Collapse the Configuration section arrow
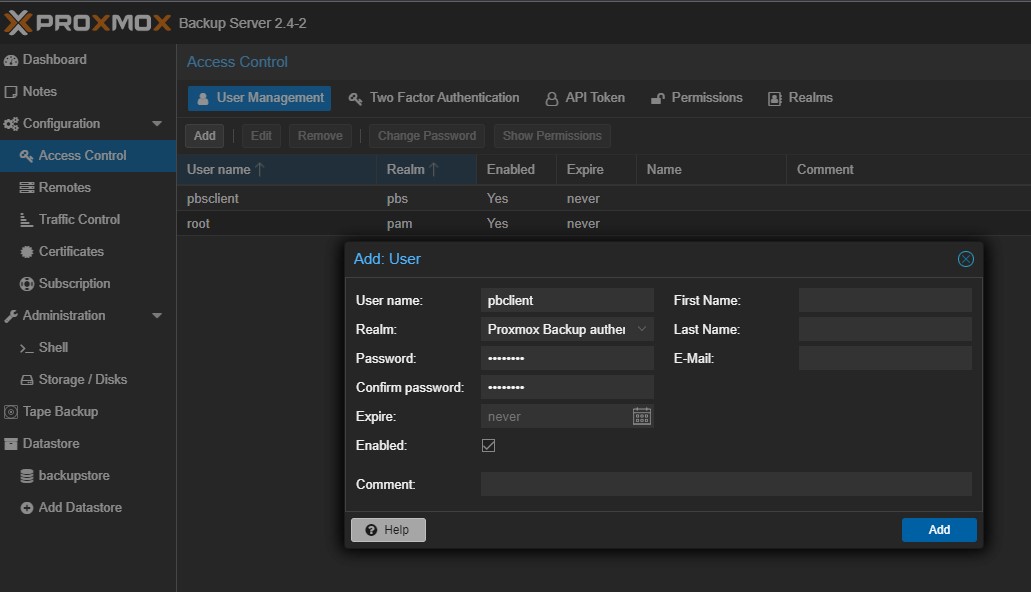This screenshot has height=592, width=1031. tap(157, 124)
